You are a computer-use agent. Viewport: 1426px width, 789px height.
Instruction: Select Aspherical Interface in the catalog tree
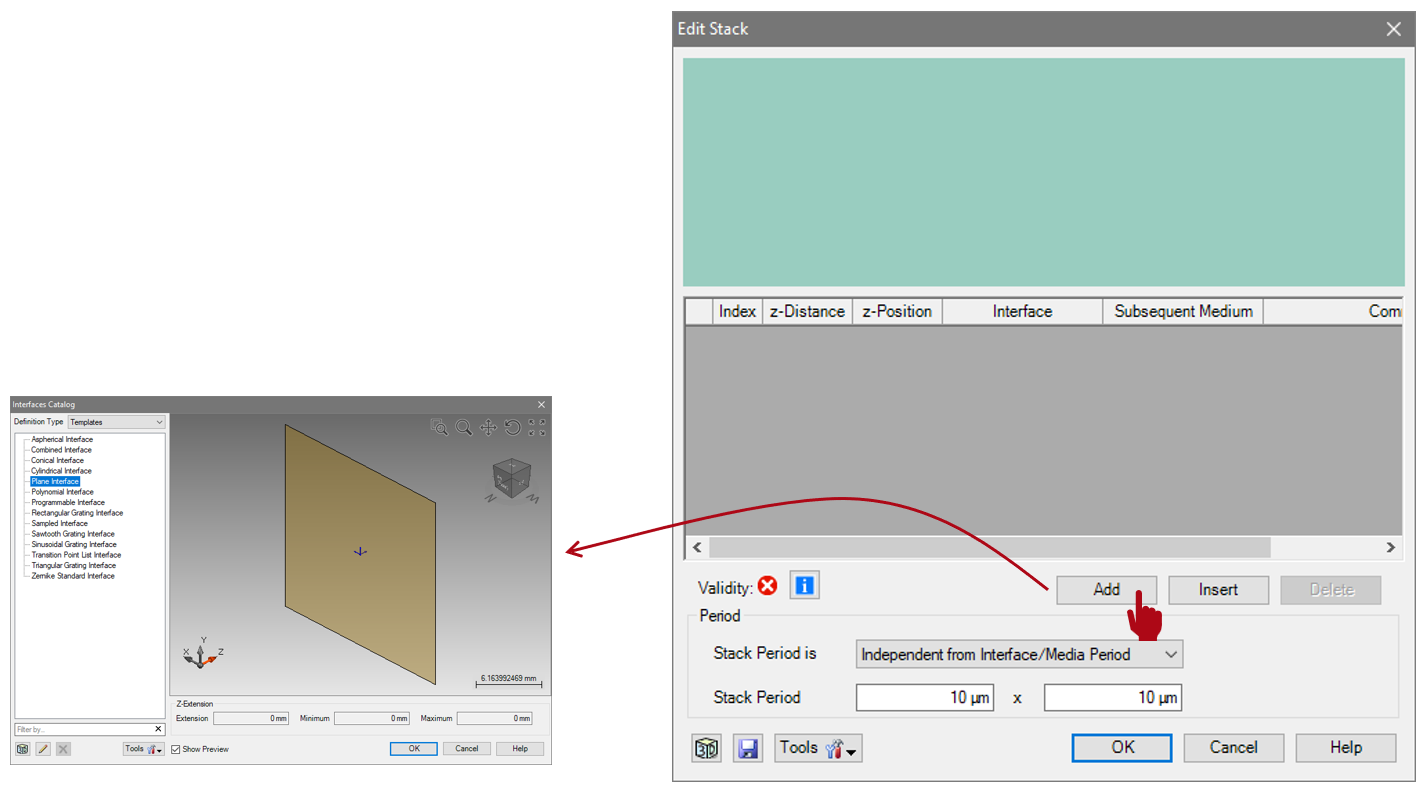click(62, 439)
